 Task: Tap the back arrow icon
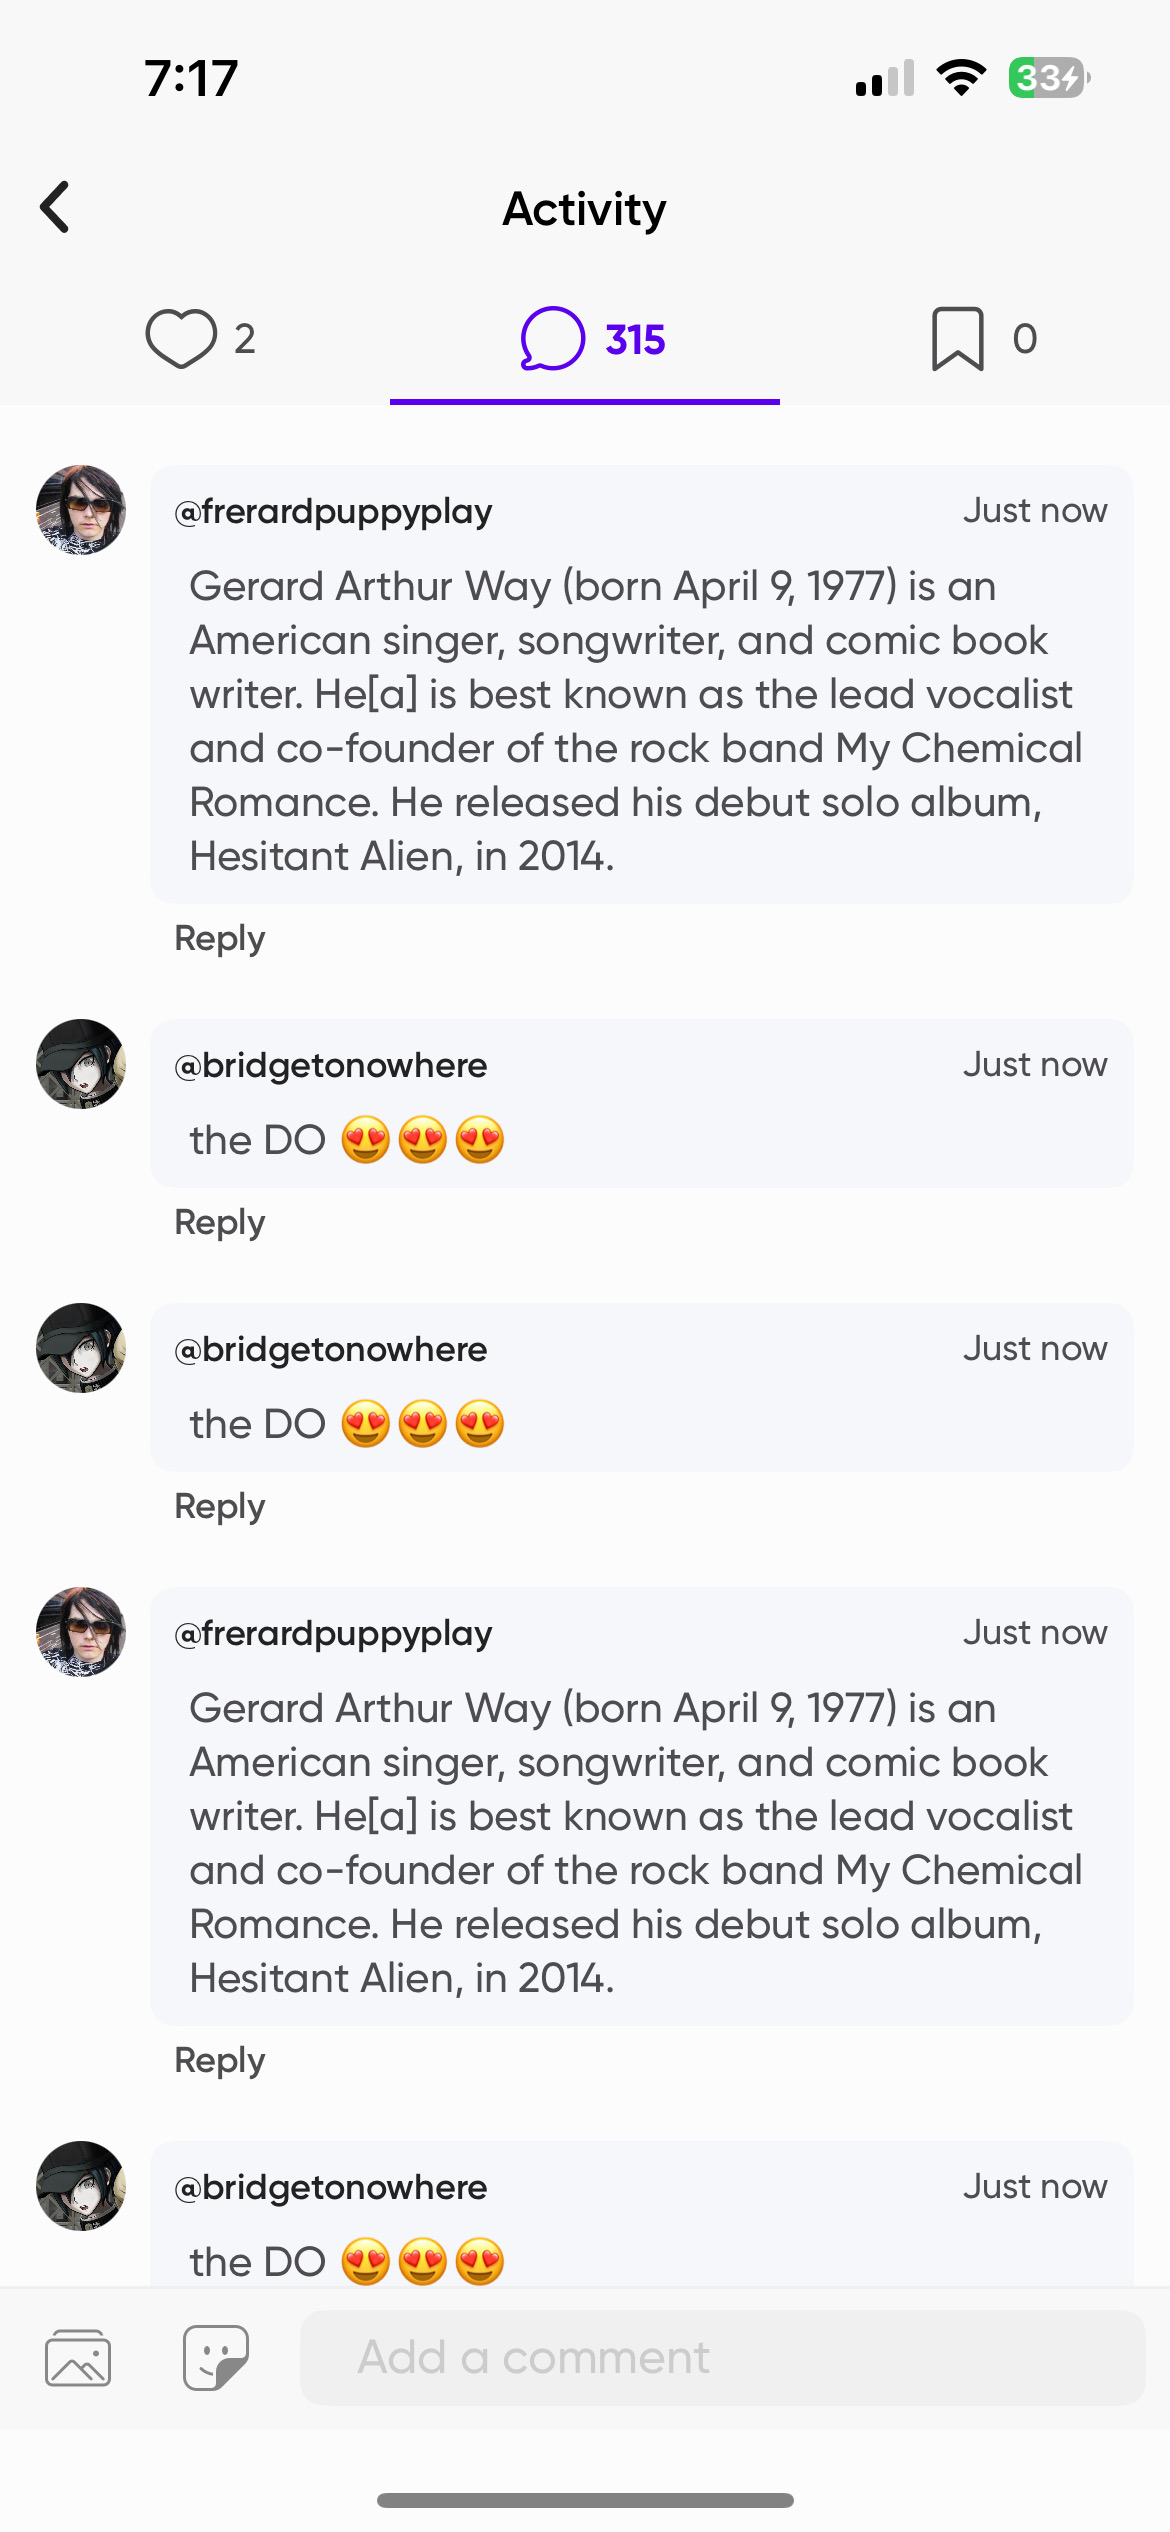56,208
